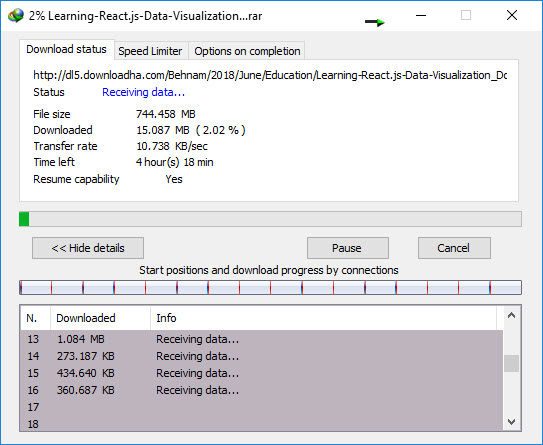Select the Download status tab
Image resolution: width=543 pixels, height=445 pixels.
pos(66,49)
